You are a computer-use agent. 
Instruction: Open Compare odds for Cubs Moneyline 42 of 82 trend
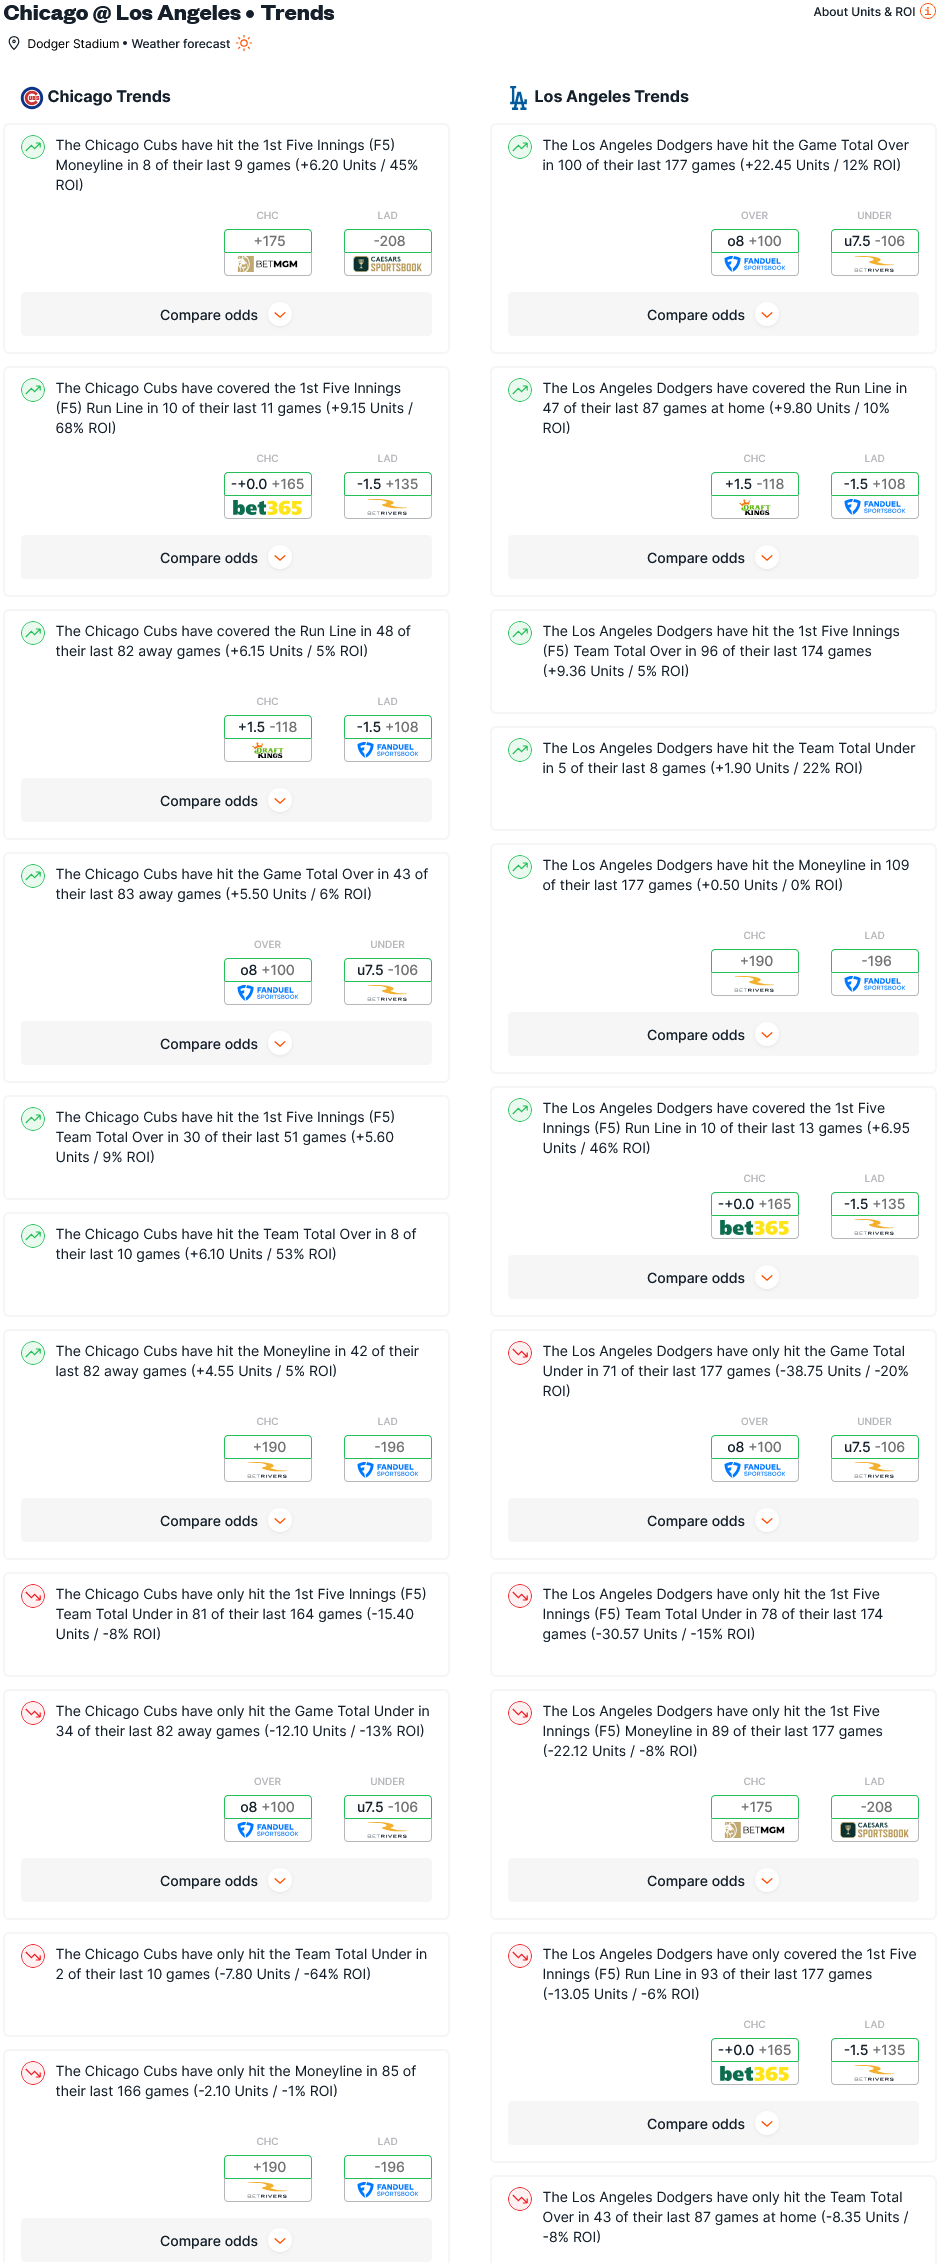[226, 1521]
